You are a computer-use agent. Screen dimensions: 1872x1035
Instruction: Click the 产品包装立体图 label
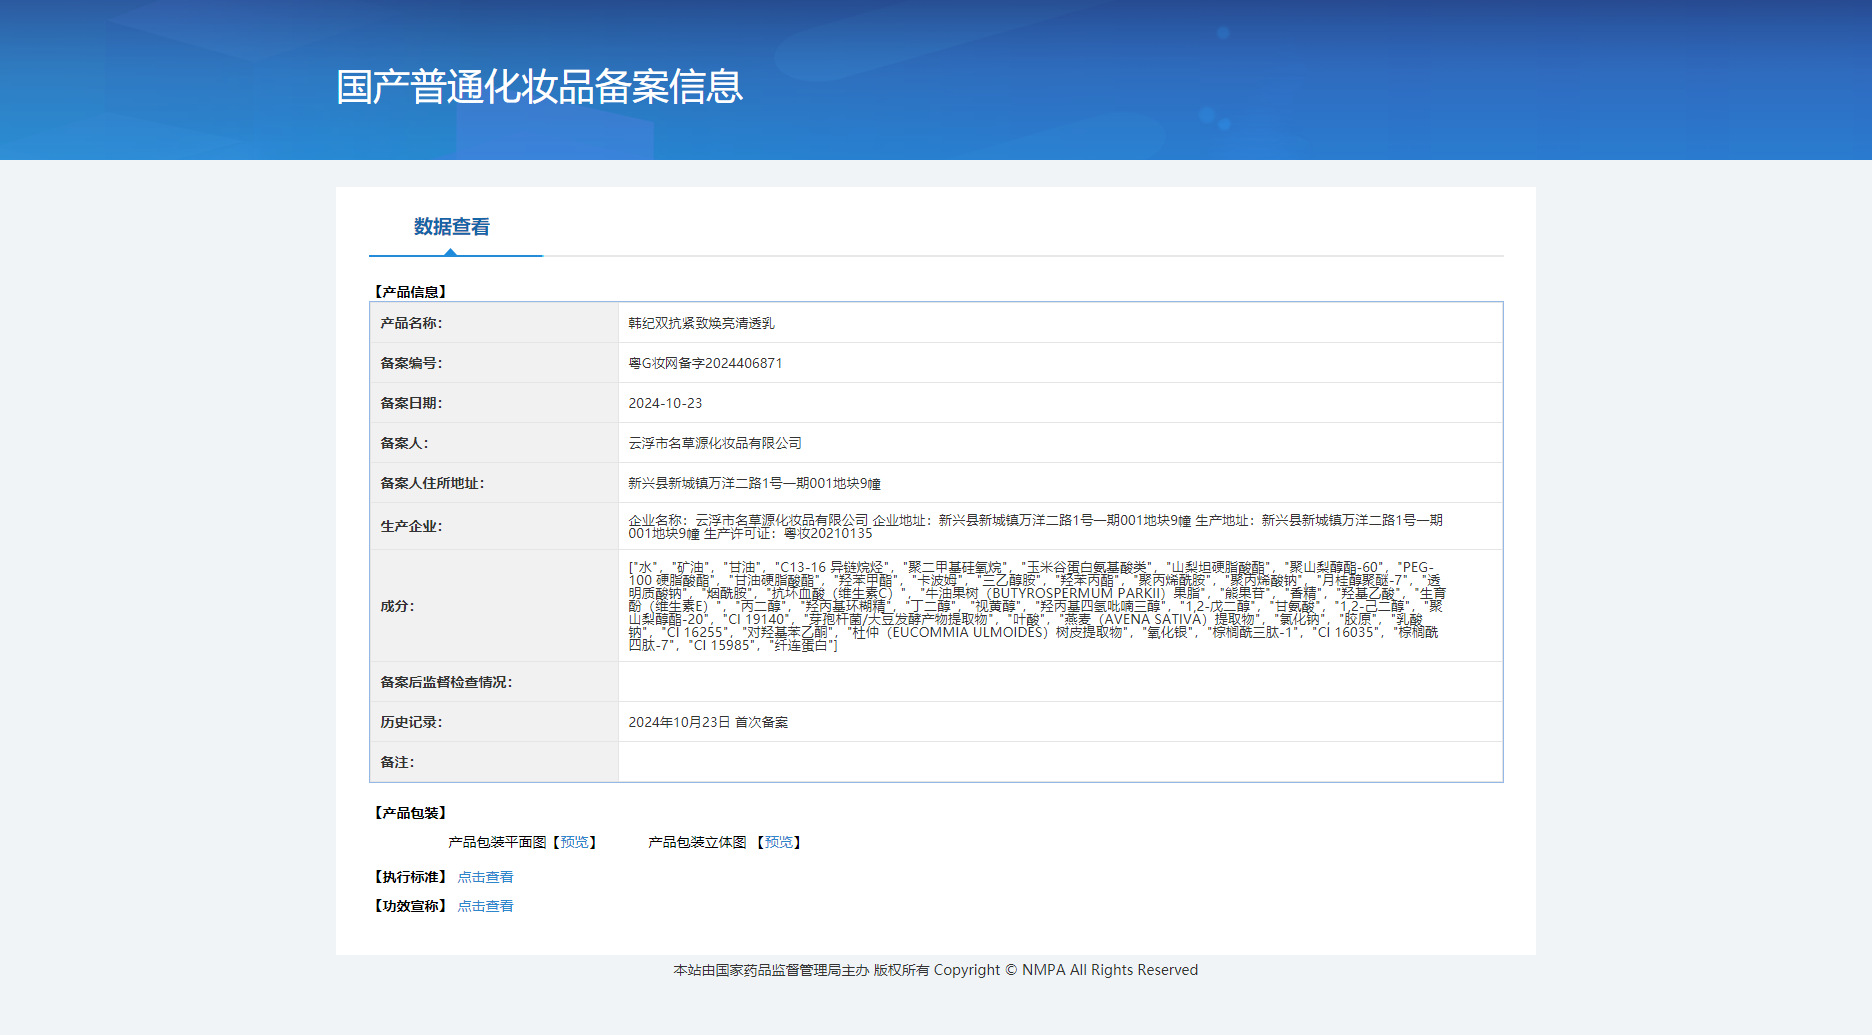pyautogui.click(x=697, y=842)
